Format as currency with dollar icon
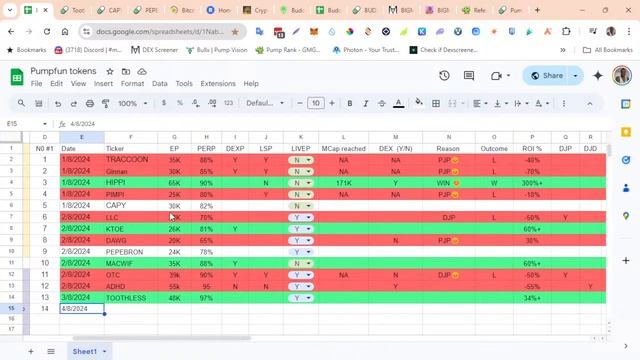 click(164, 103)
